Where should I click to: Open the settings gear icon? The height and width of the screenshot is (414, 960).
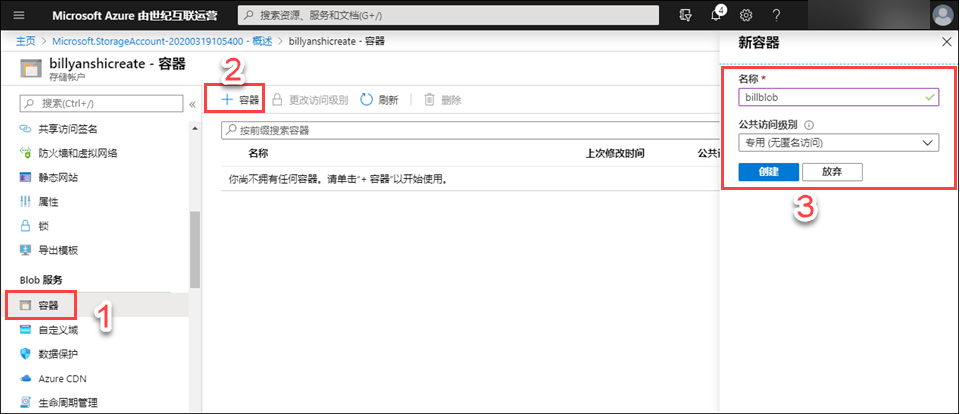point(746,15)
